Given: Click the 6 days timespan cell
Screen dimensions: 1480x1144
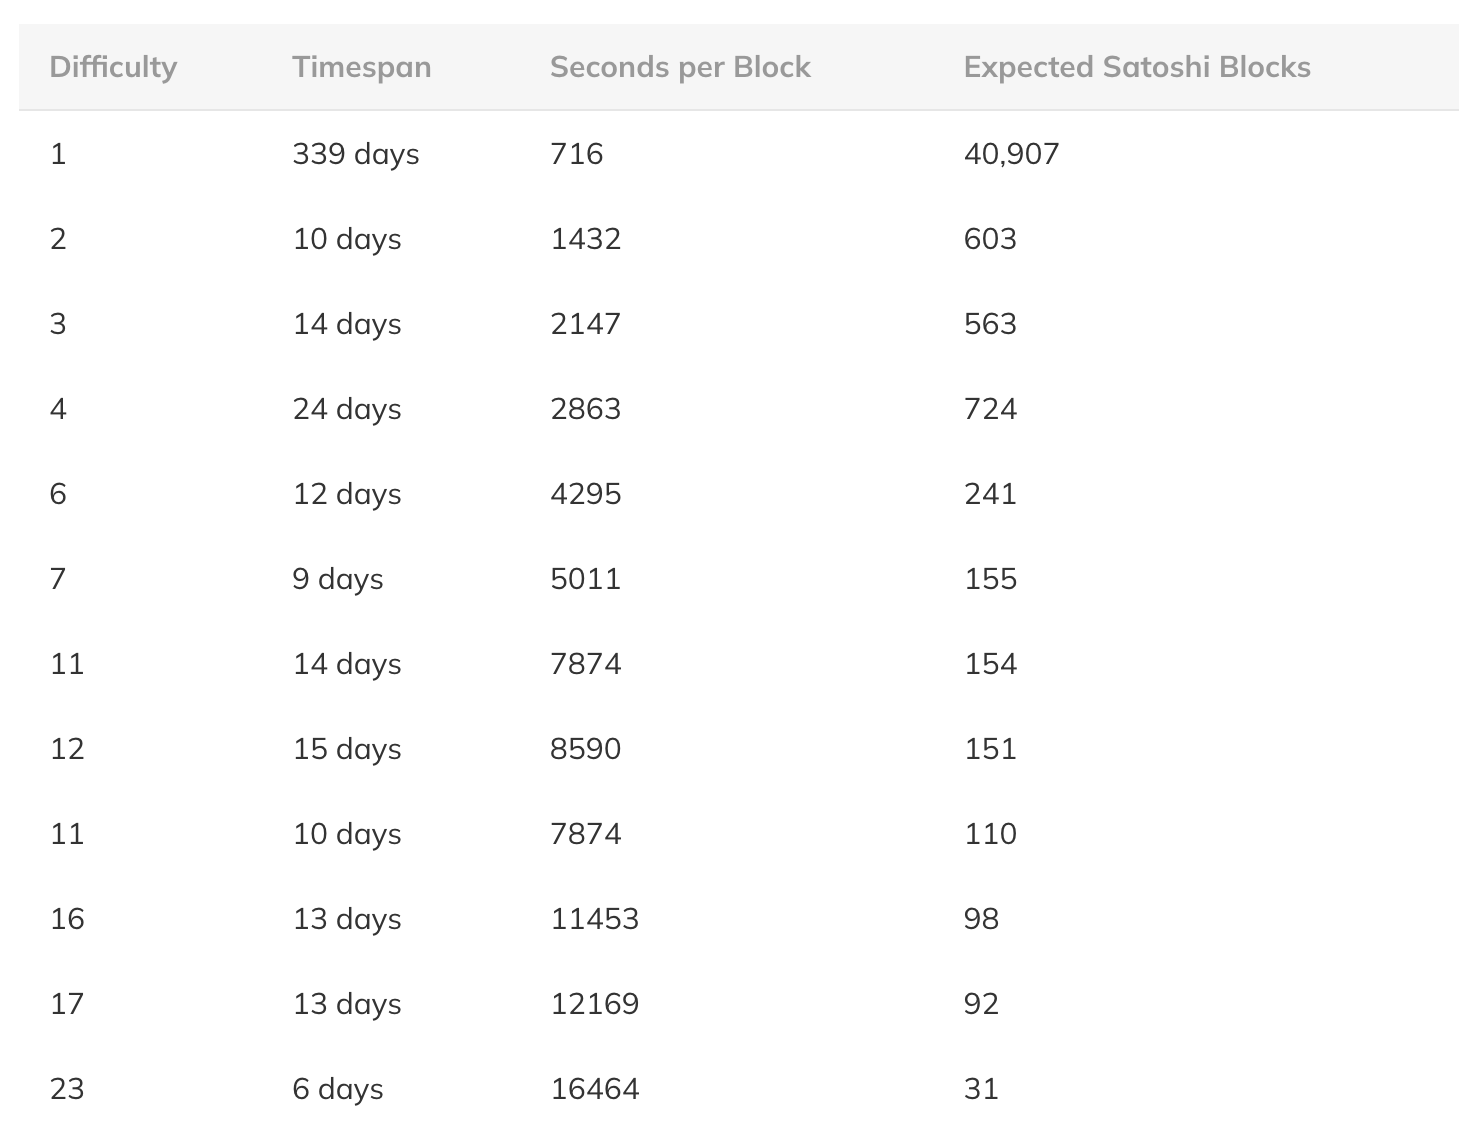Looking at the screenshot, I should [337, 1089].
